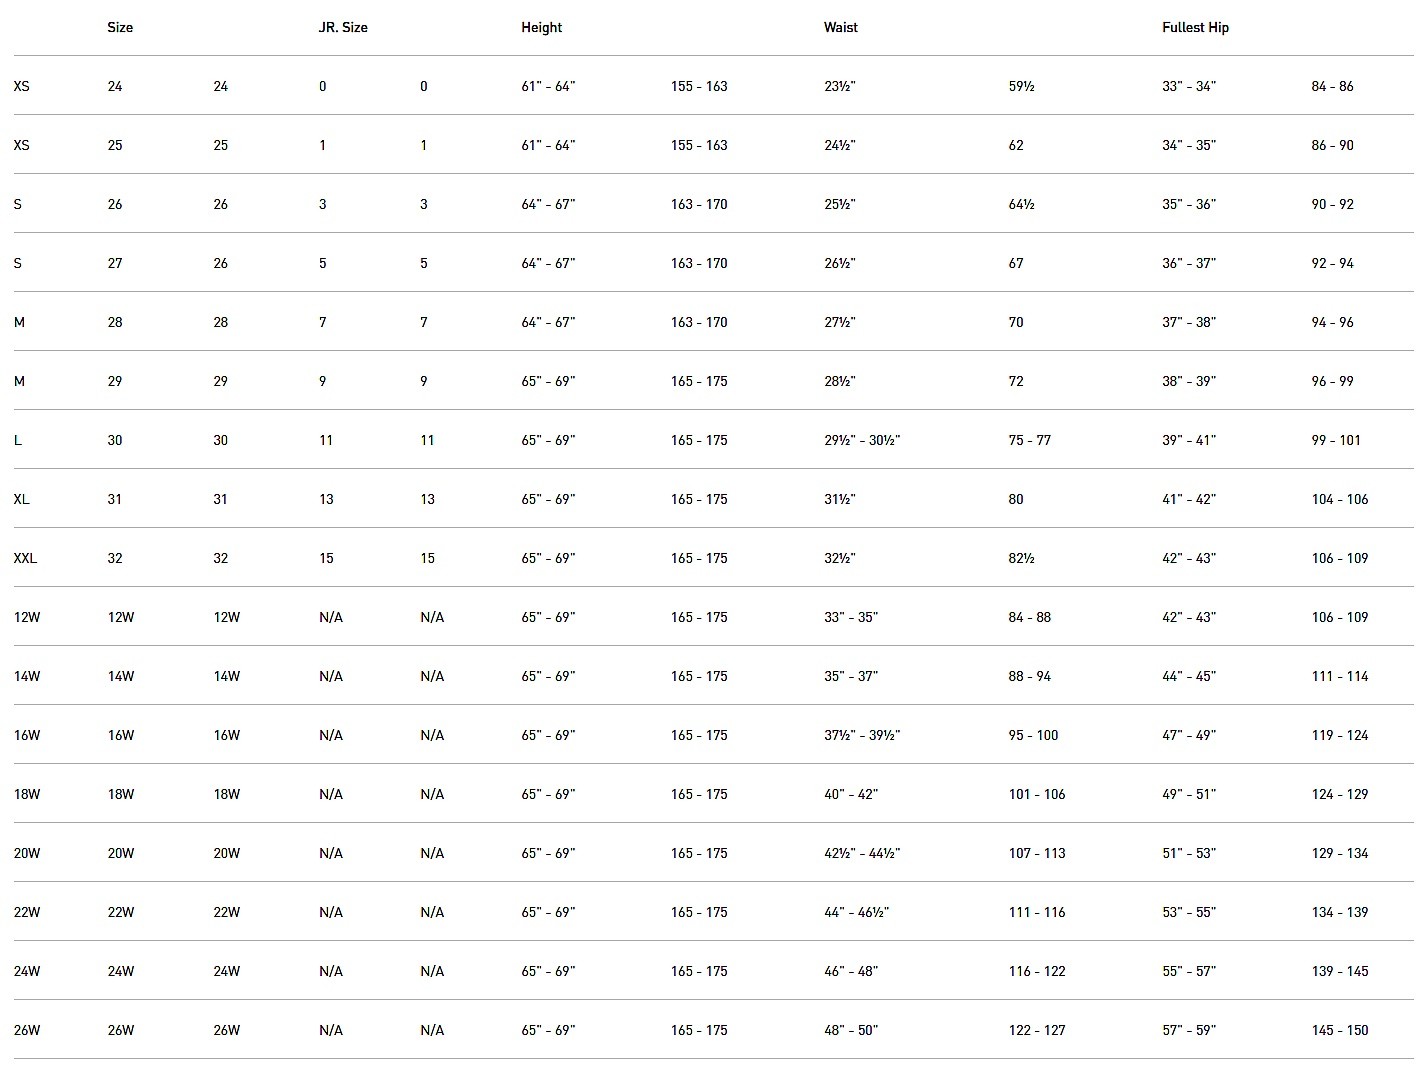Click the waist value 59½
Image resolution: width=1416 pixels, height=1074 pixels.
coord(1021,87)
